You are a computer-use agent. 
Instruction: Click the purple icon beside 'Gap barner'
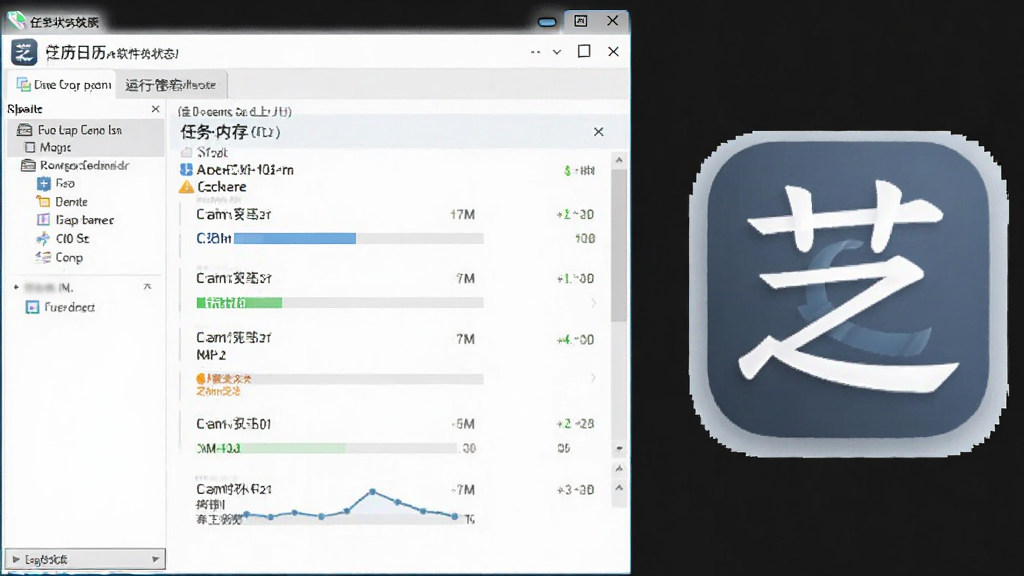pos(43,220)
